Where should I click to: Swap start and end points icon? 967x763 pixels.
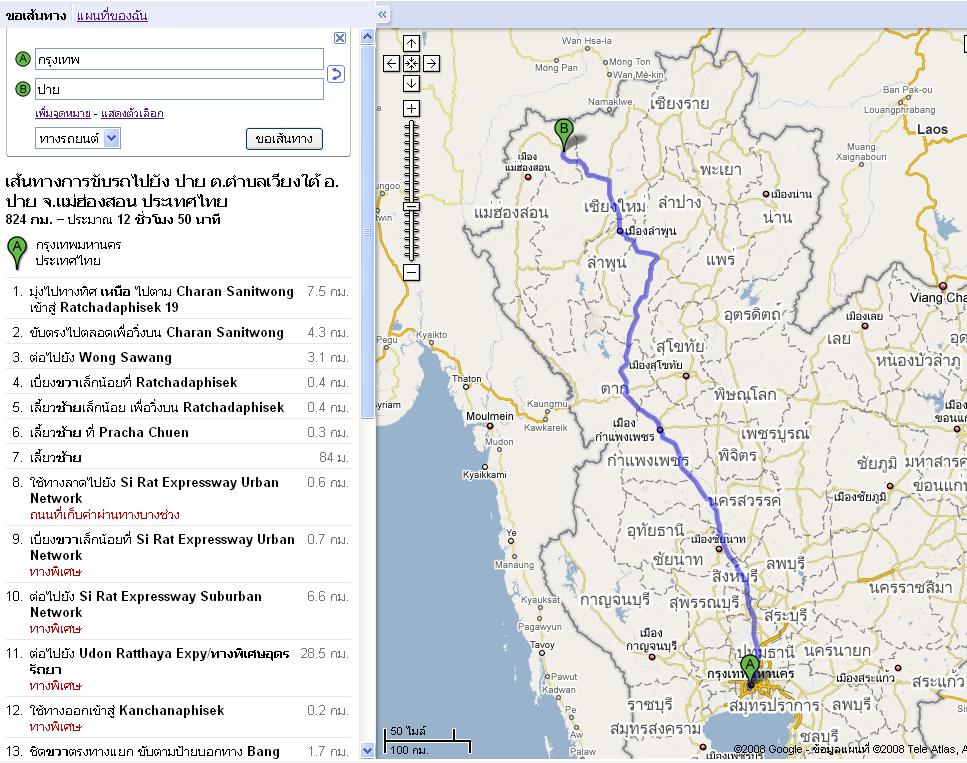(x=335, y=74)
